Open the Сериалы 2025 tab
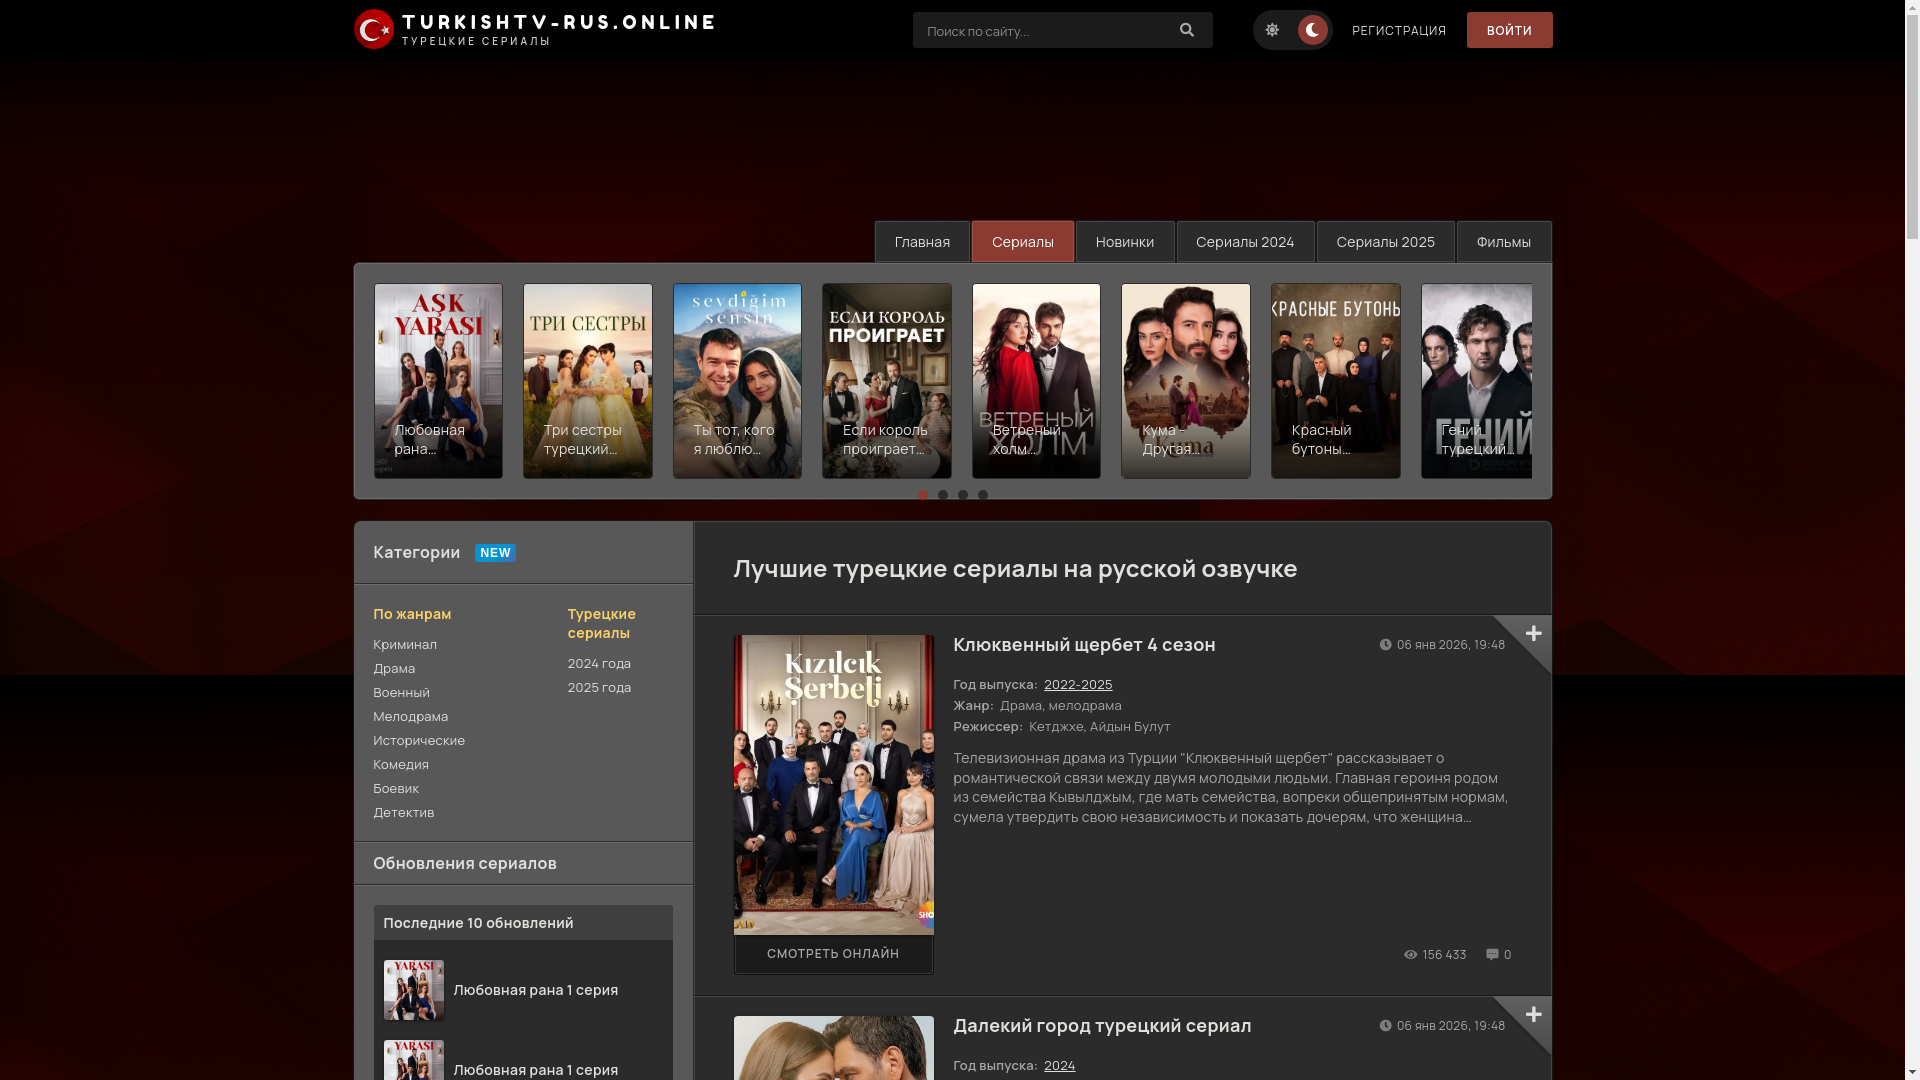 click(x=1385, y=242)
